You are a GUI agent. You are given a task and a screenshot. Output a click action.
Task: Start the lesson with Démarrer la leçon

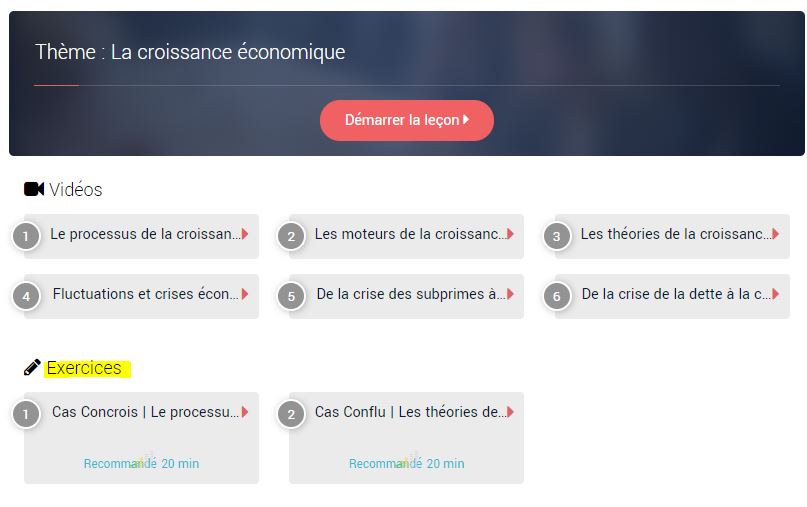406,120
